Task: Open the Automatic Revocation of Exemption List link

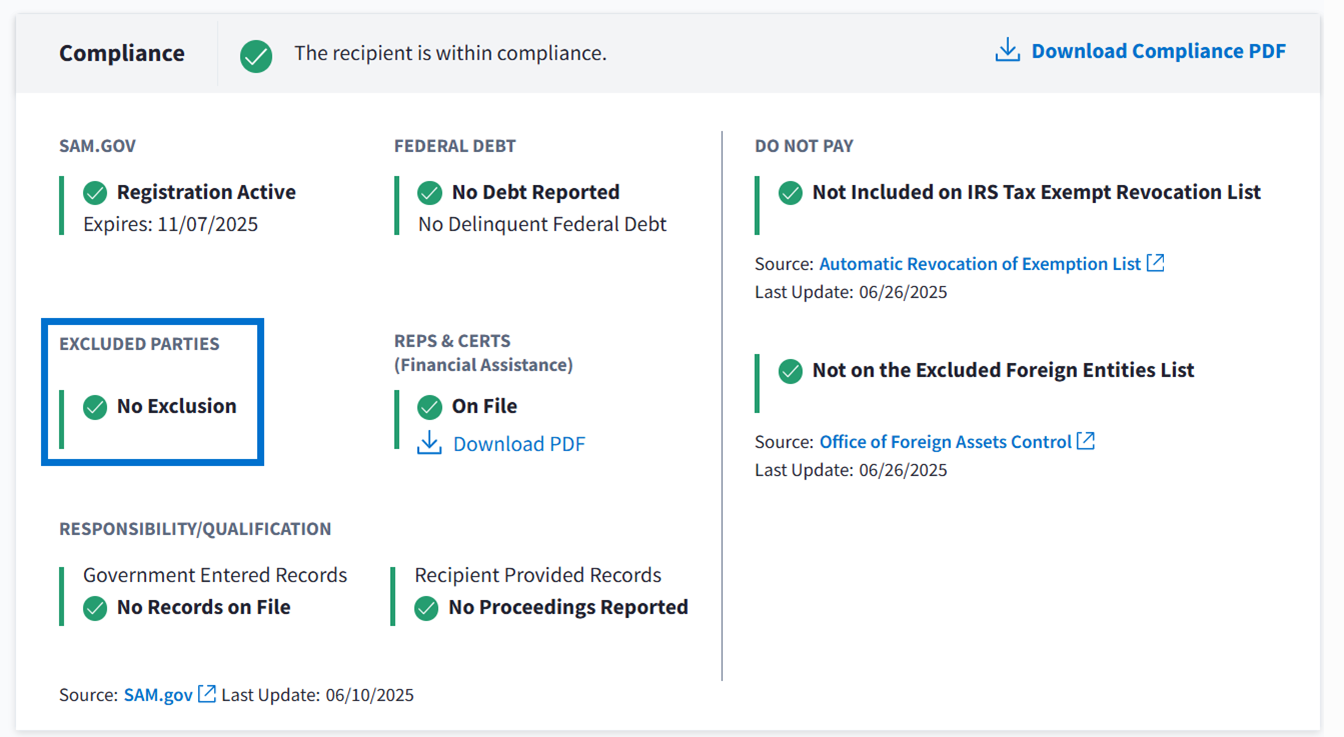Action: pos(979,264)
